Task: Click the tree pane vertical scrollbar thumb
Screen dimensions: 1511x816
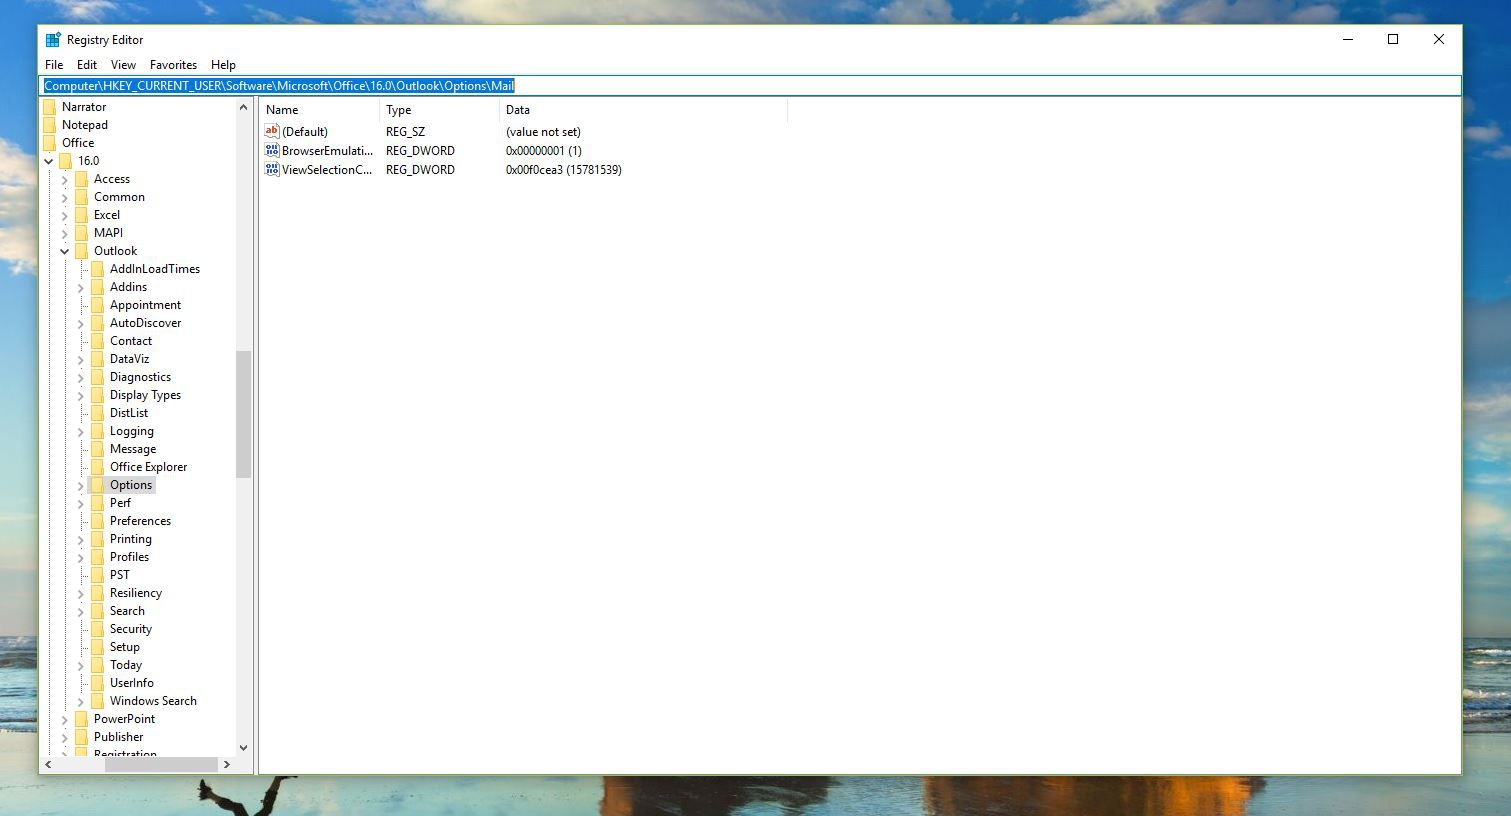Action: [x=243, y=414]
